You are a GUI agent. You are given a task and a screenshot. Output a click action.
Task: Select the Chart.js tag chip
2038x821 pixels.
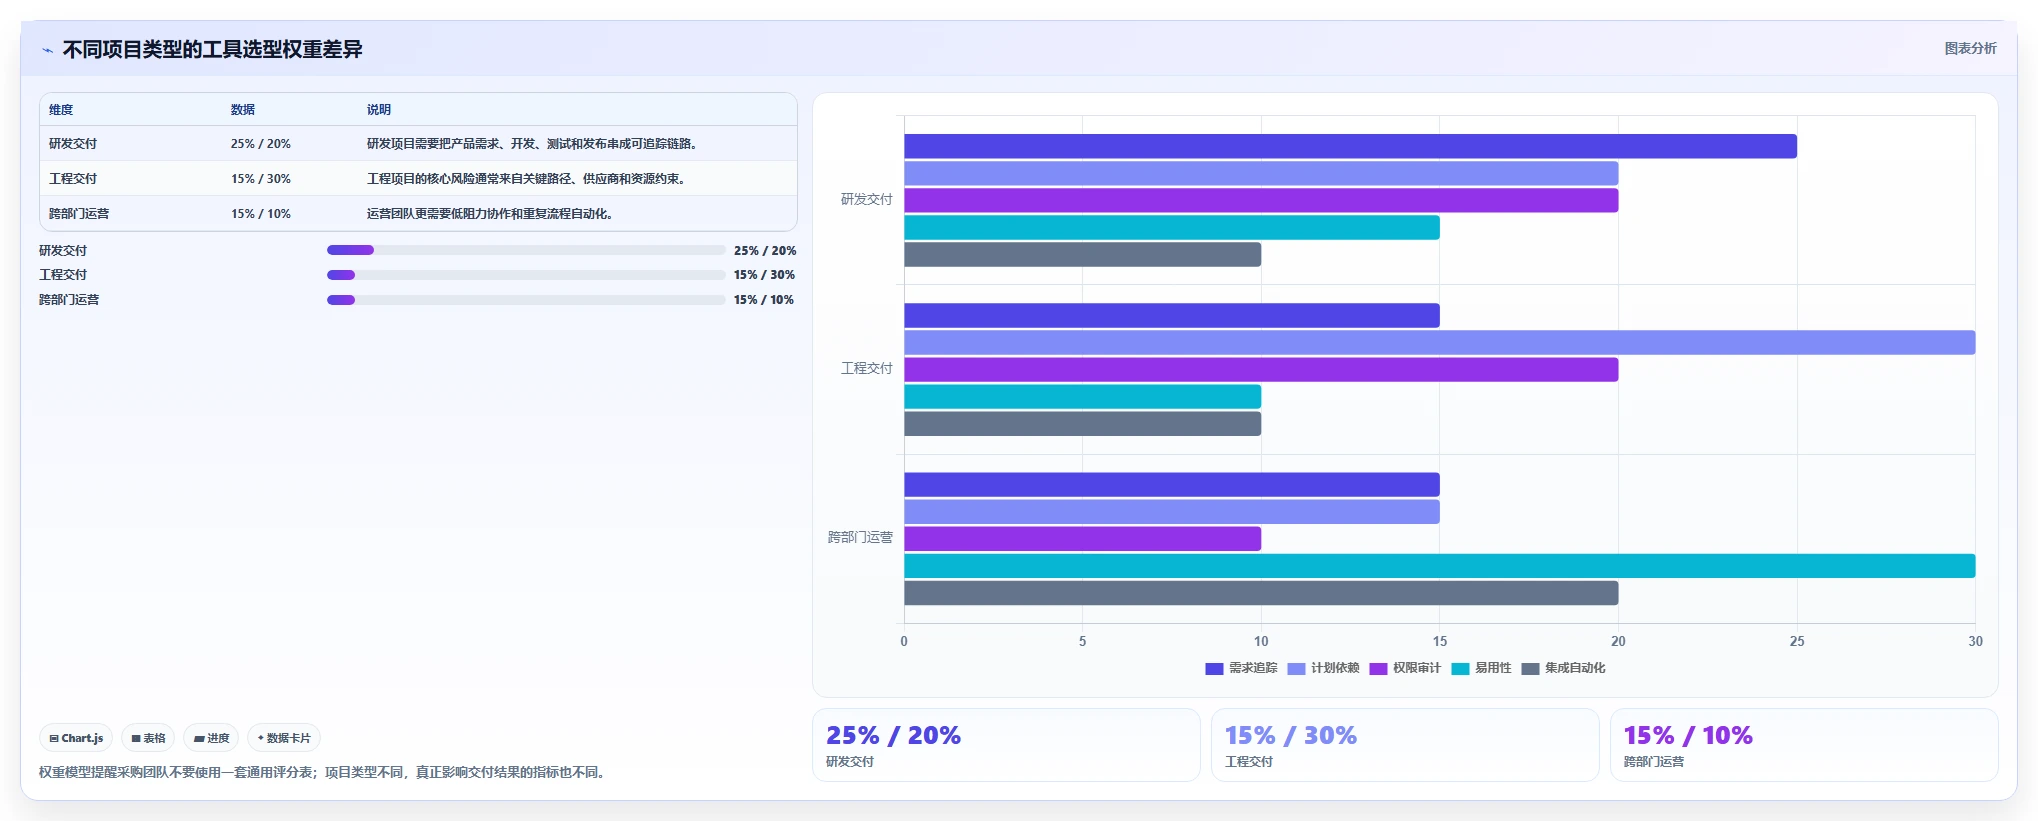pyautogui.click(x=76, y=738)
